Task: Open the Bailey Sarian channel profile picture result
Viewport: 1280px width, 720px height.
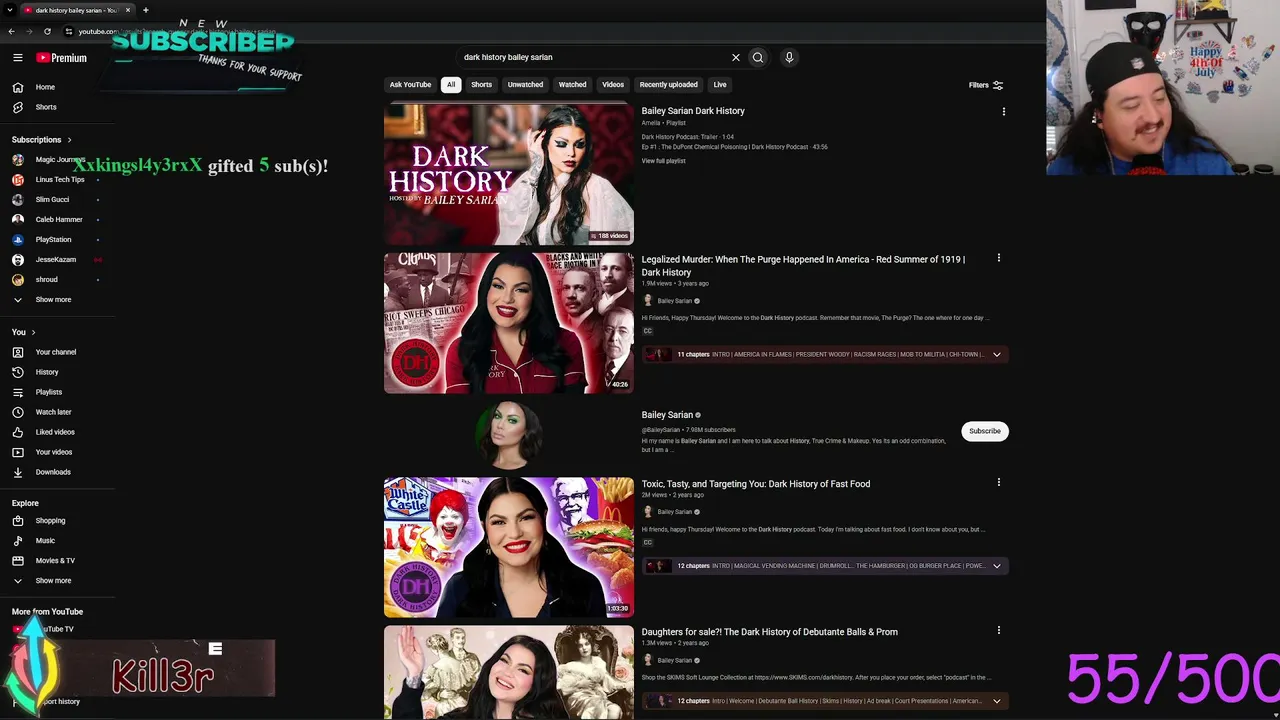Action: click(x=509, y=435)
